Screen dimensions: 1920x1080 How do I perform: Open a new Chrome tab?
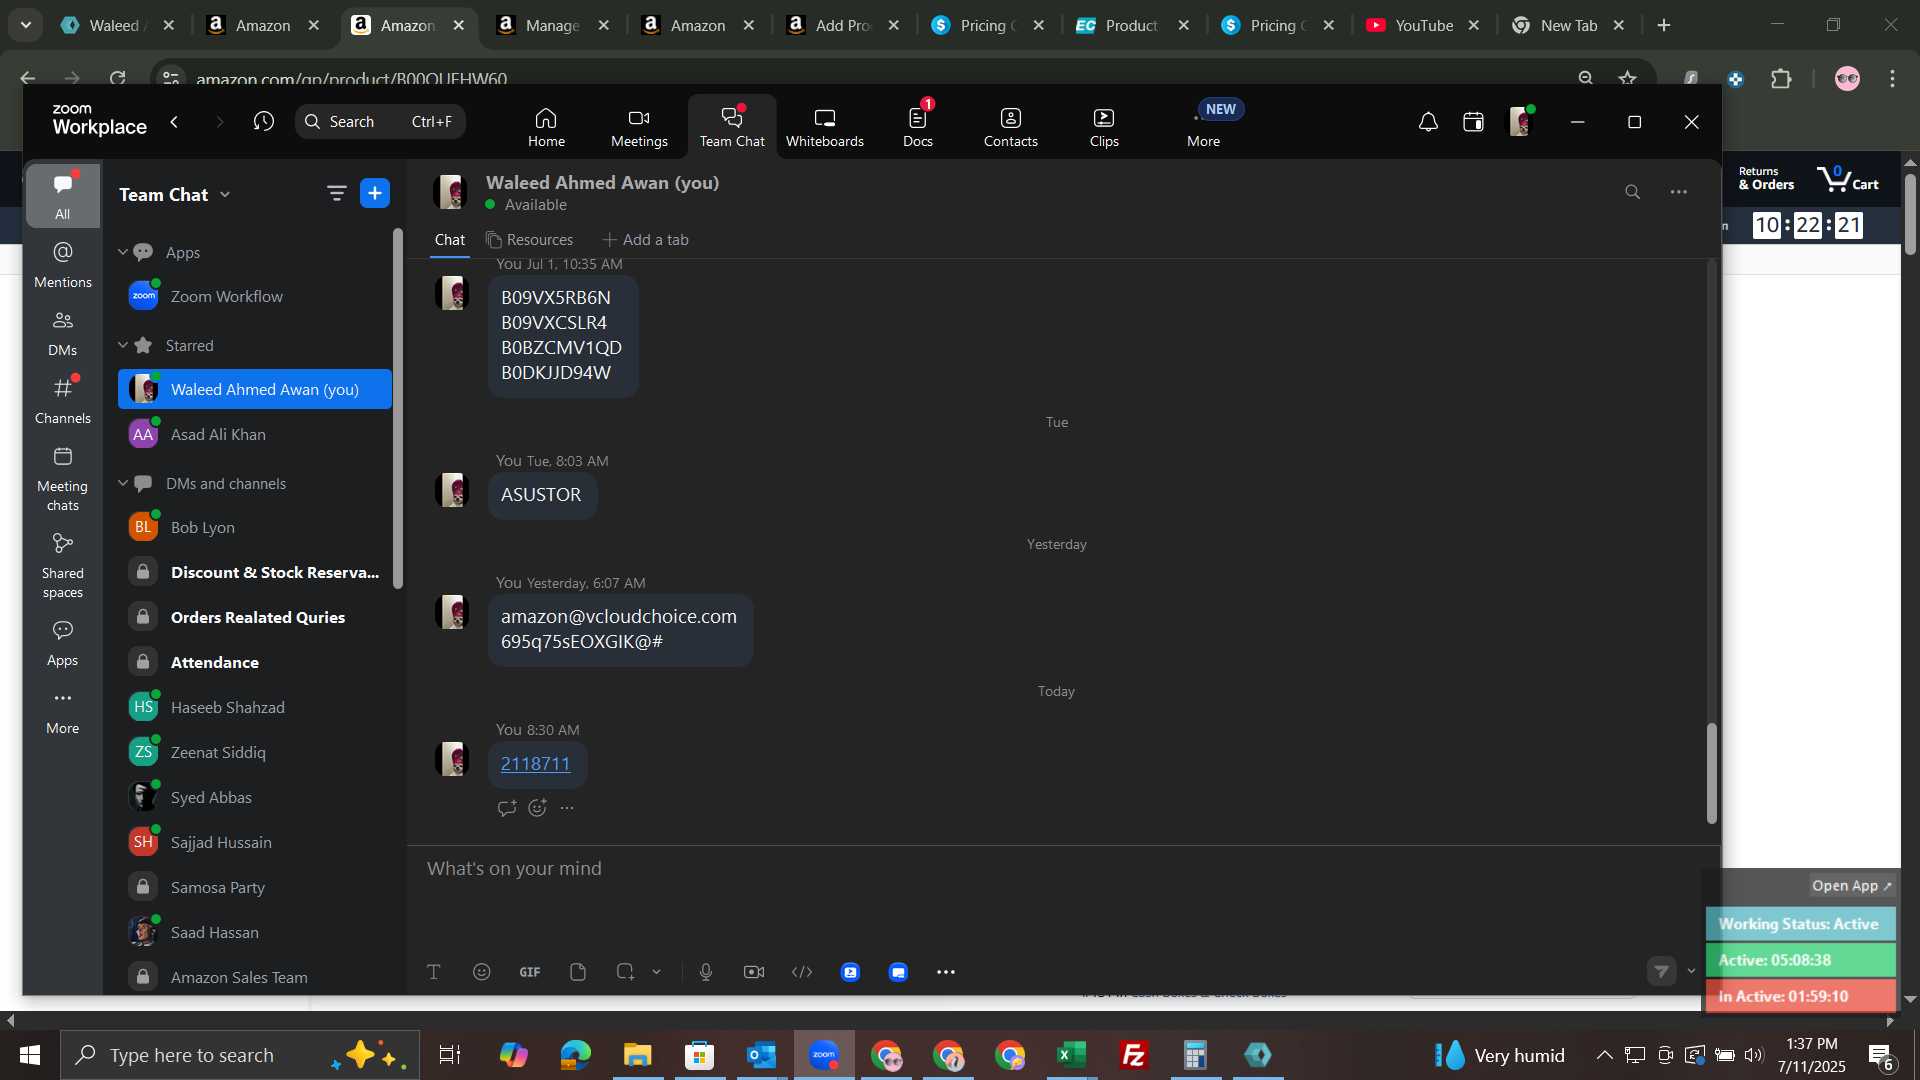pos(1664,26)
